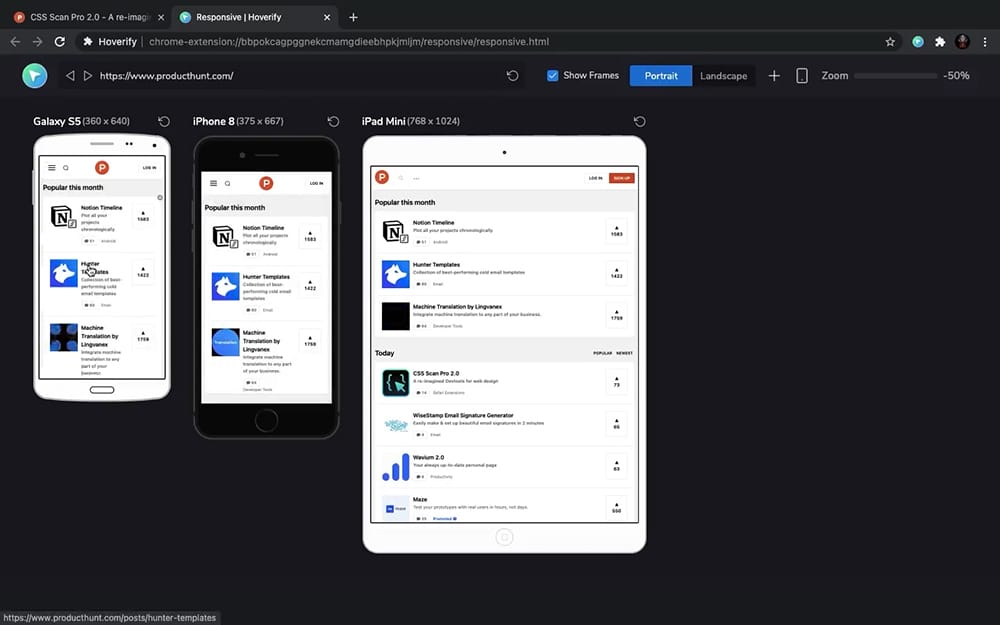This screenshot has height=625, width=1000.
Task: Go back in Chrome browser
Action: pyautogui.click(x=15, y=42)
